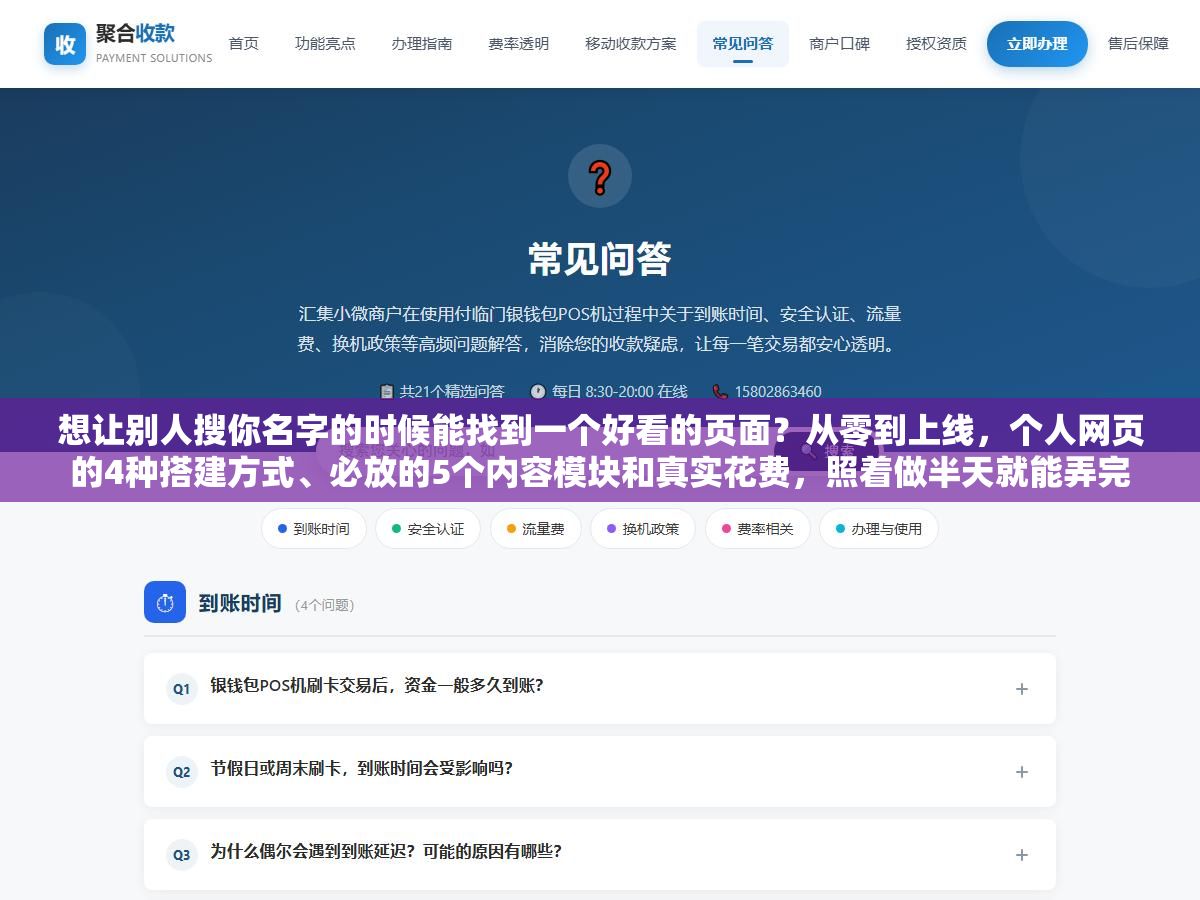
Task: Click the Q1 number badge
Action: click(182, 689)
